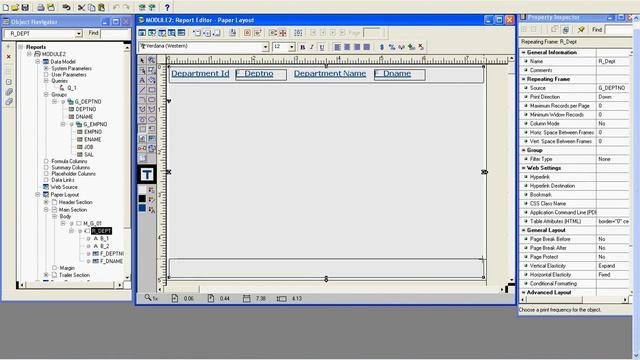Click the Help question mark icon
Viewport: 640px width, 360px height.
click(167, 7)
